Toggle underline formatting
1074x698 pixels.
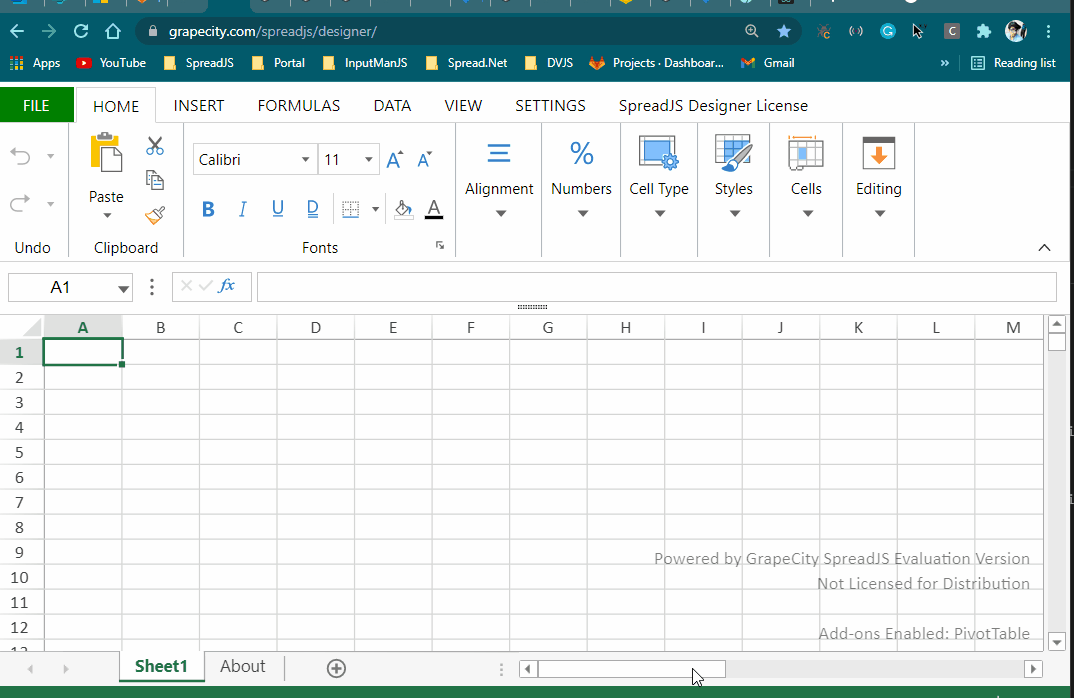tap(278, 209)
